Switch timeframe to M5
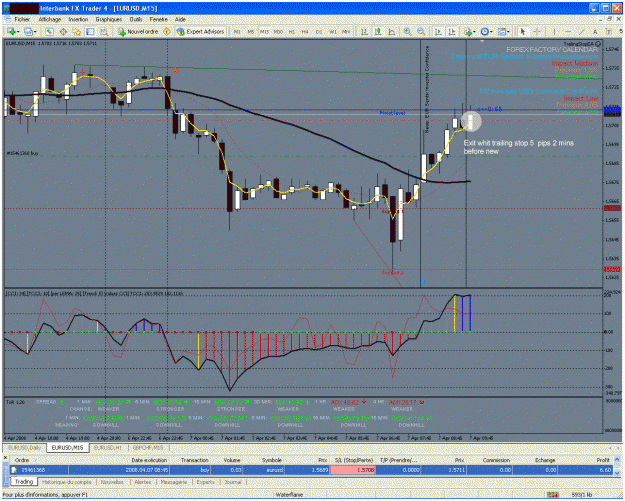625x501 pixels. (251, 32)
